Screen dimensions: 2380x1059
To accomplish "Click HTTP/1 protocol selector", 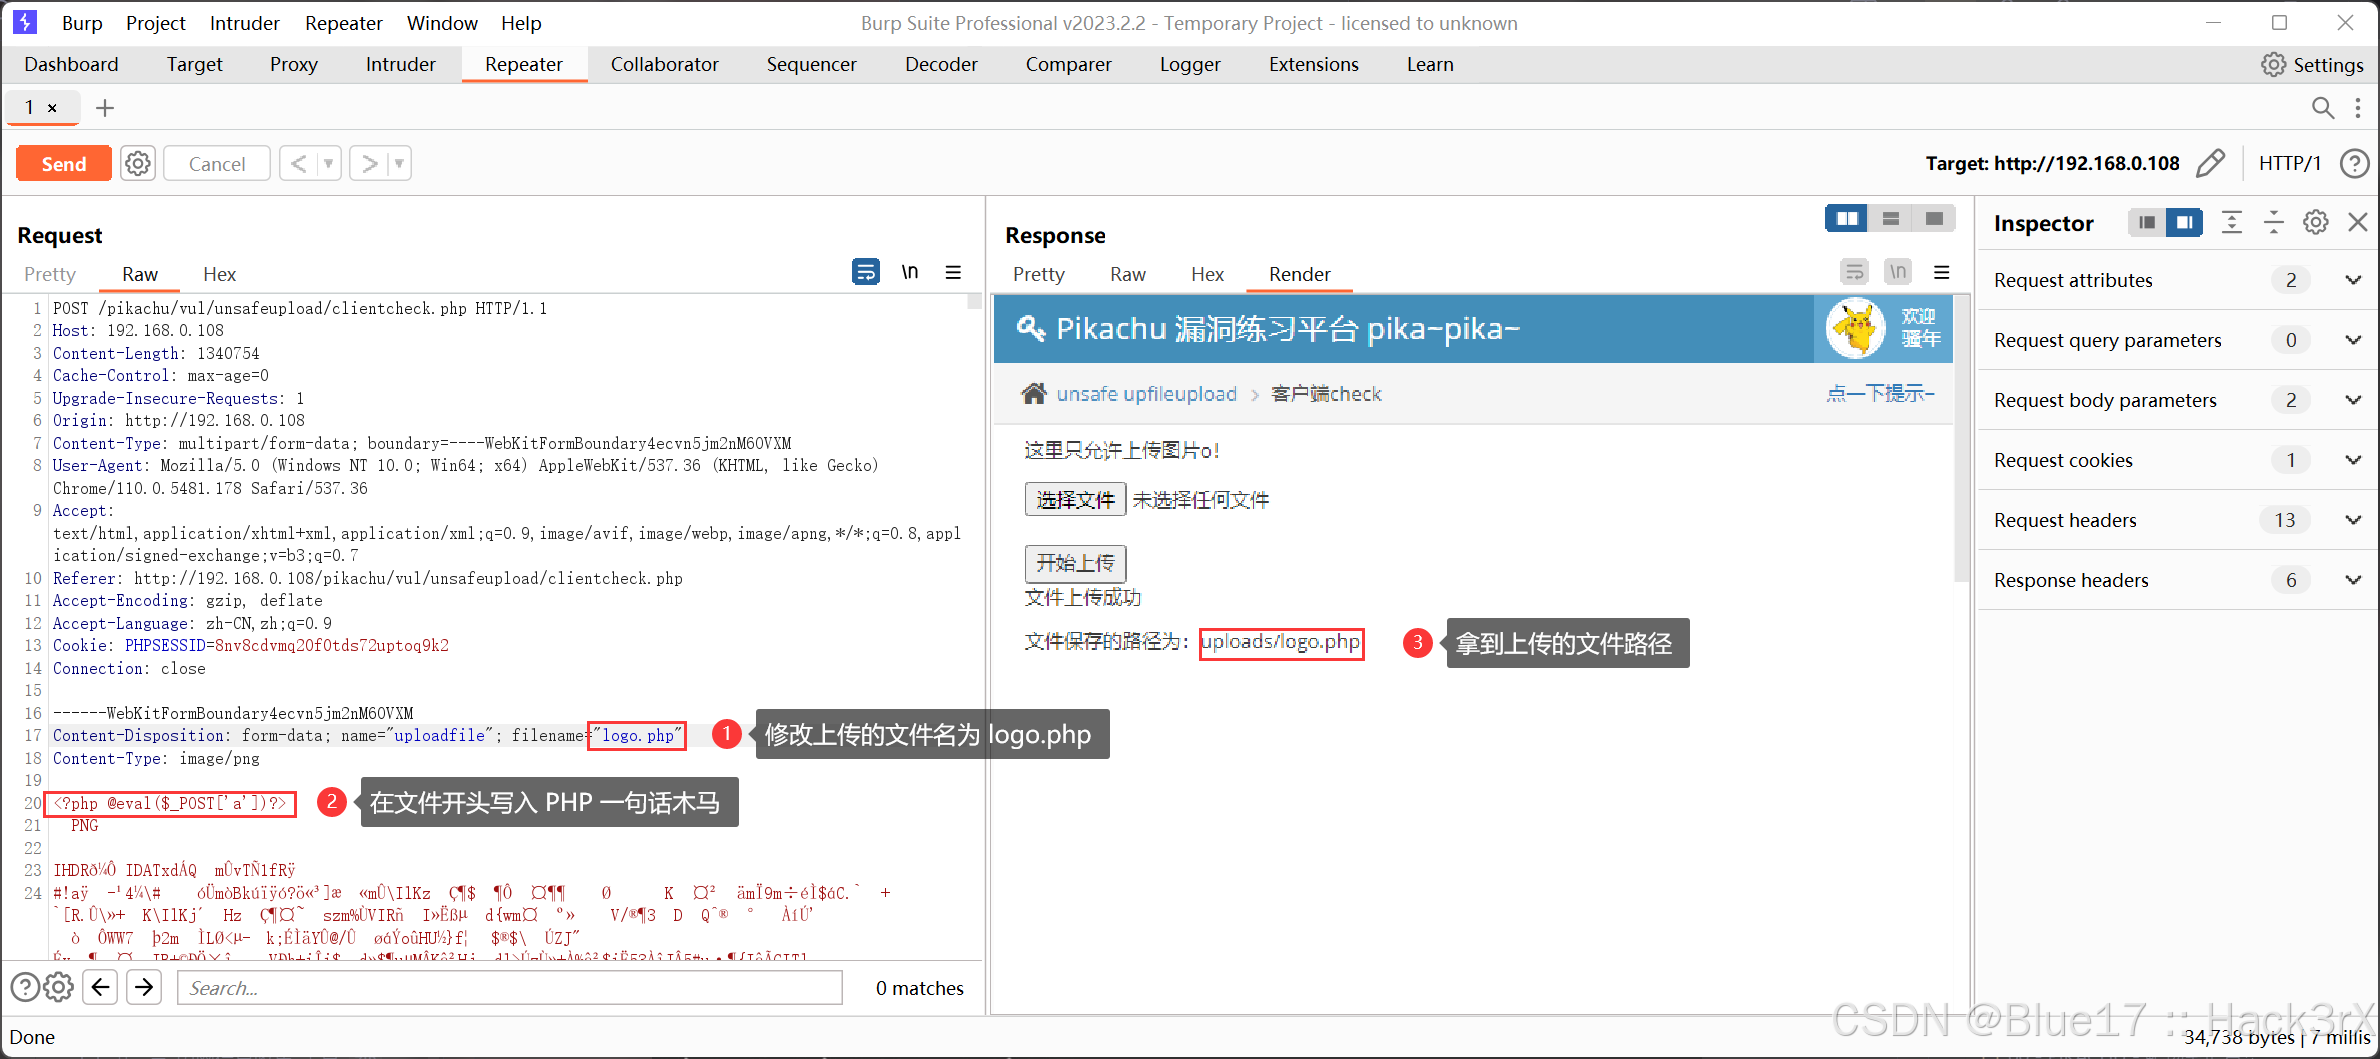I will pyautogui.click(x=2289, y=163).
